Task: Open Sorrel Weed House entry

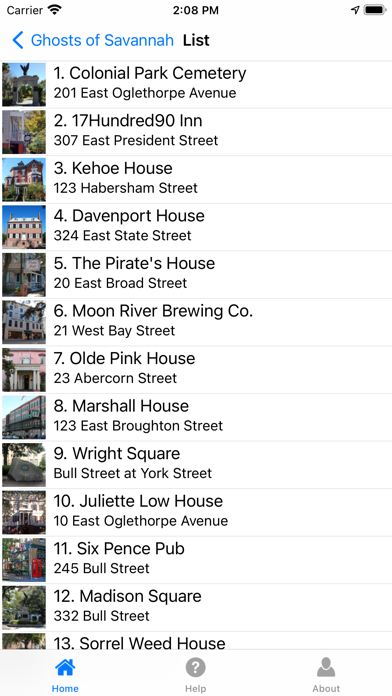Action: coord(196,641)
